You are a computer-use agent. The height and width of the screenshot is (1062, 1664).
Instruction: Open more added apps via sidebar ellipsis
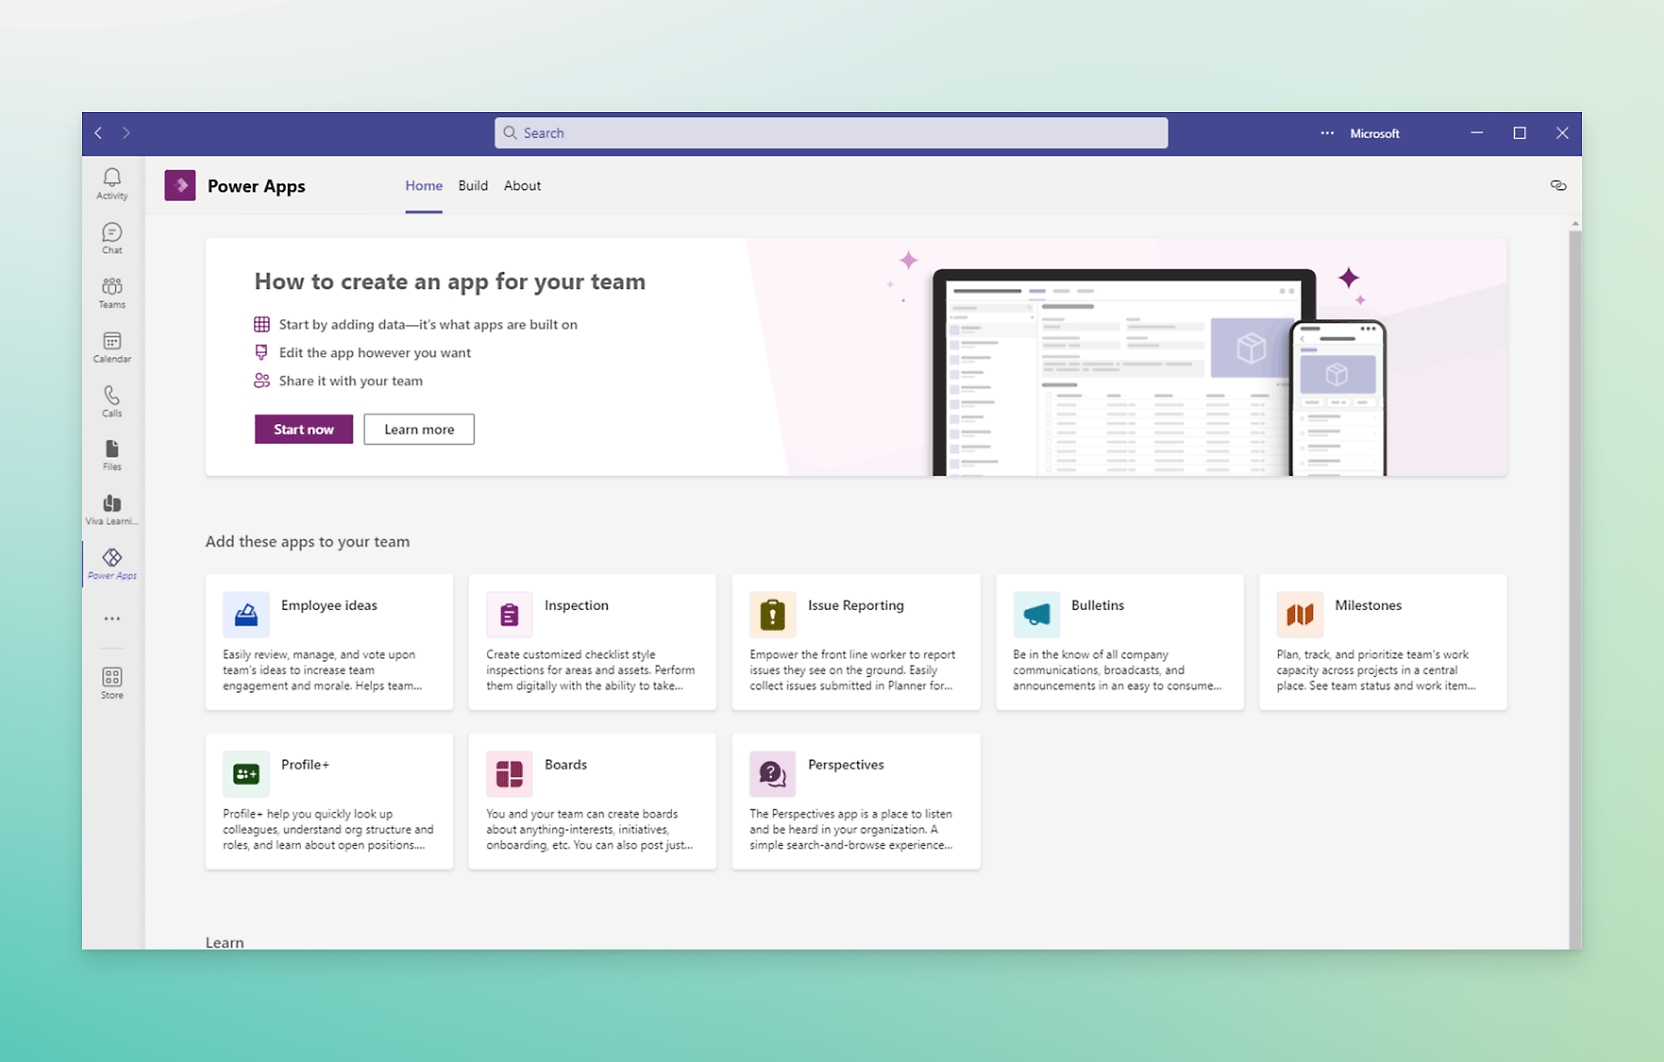pyautogui.click(x=111, y=618)
